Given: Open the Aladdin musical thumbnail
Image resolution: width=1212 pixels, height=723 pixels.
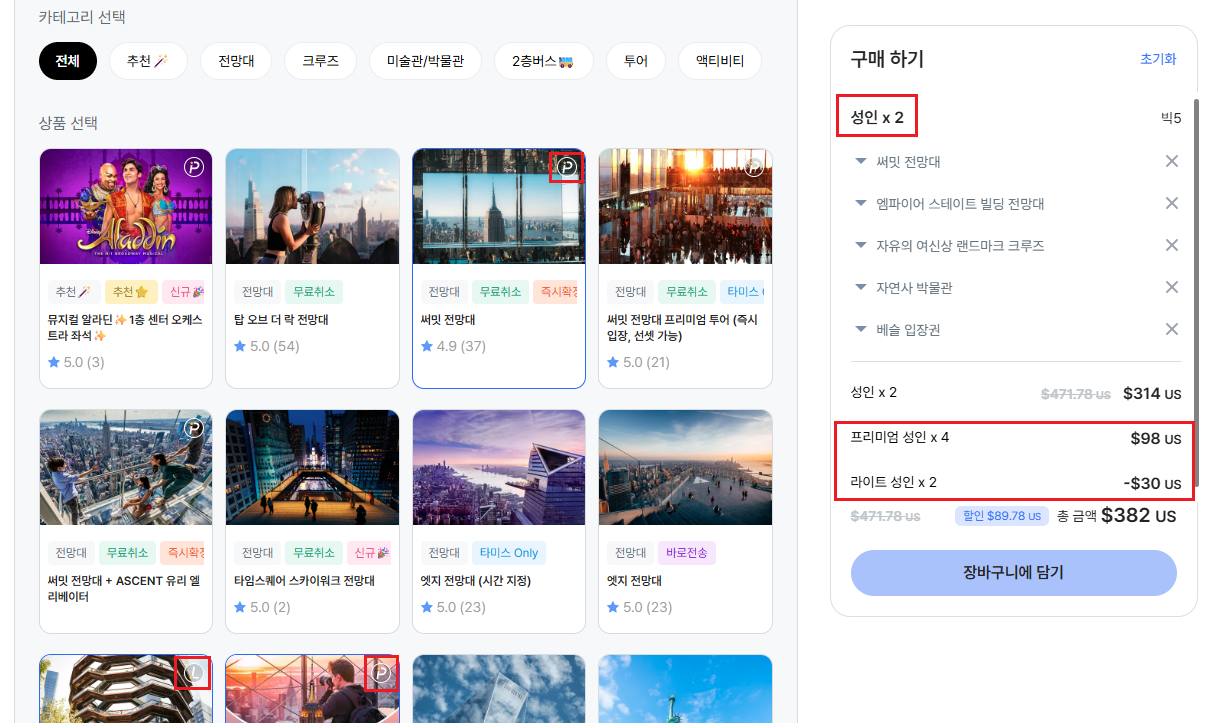Looking at the screenshot, I should click(x=126, y=207).
